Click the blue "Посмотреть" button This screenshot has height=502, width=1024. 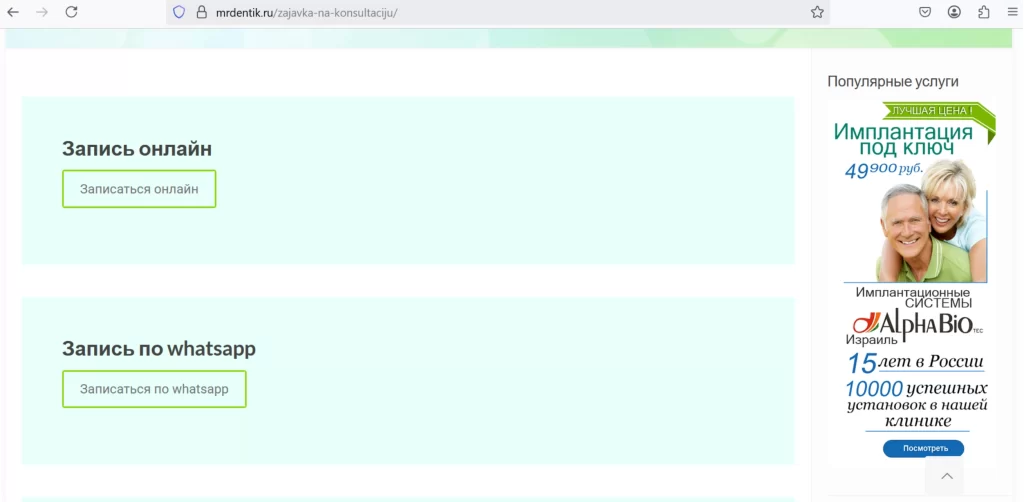click(924, 448)
